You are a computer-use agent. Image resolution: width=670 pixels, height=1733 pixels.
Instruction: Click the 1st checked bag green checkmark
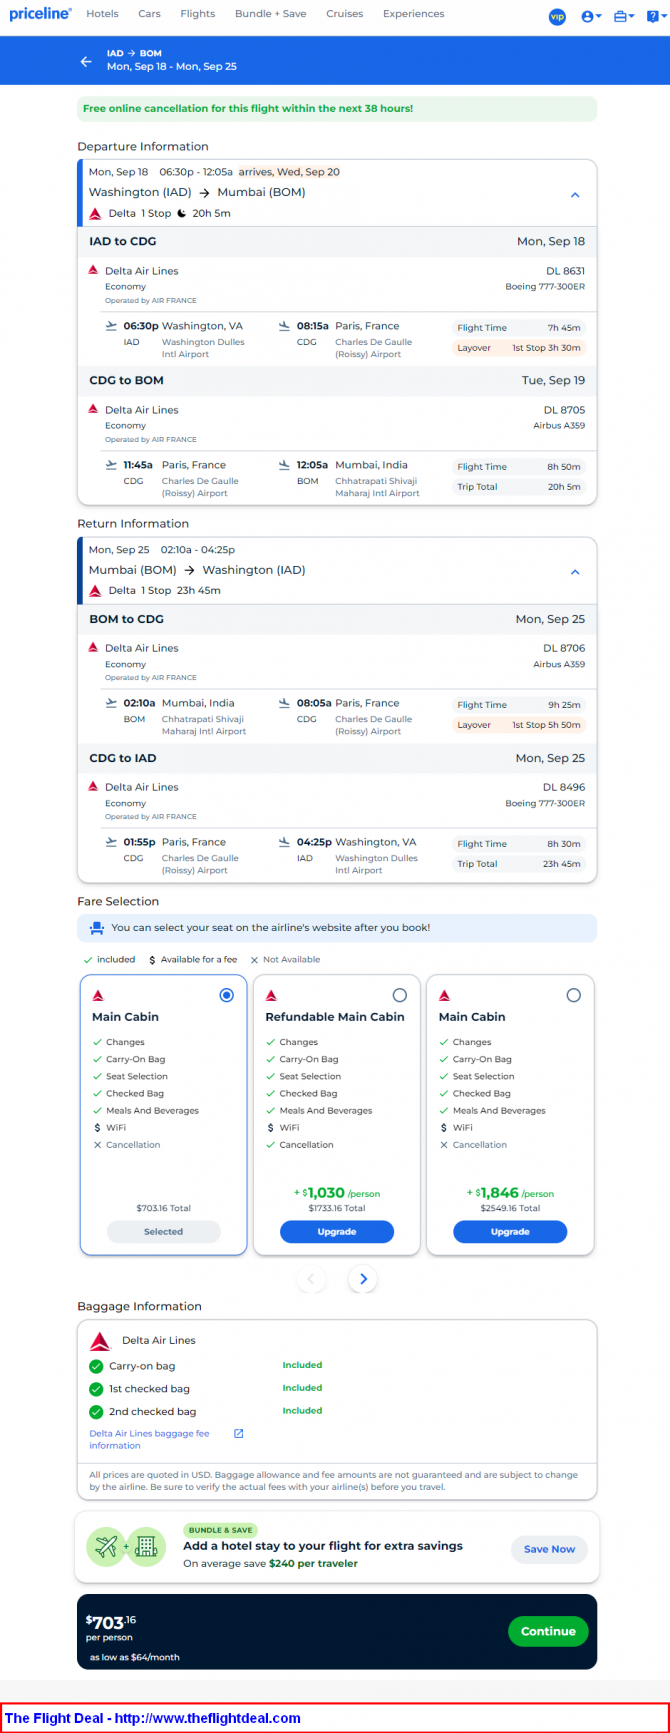(96, 1389)
